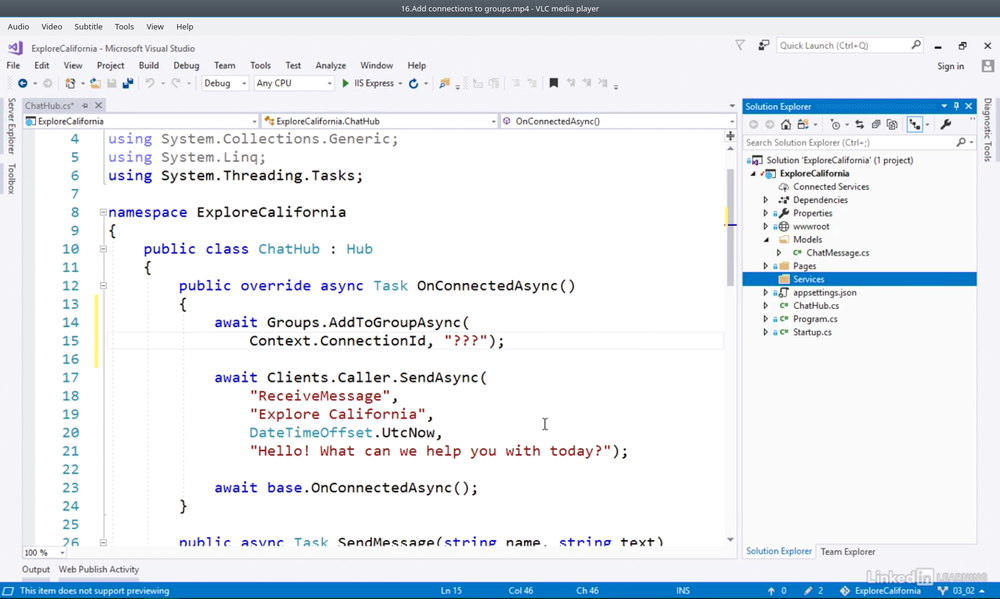Open the Output panel tab

coord(36,570)
